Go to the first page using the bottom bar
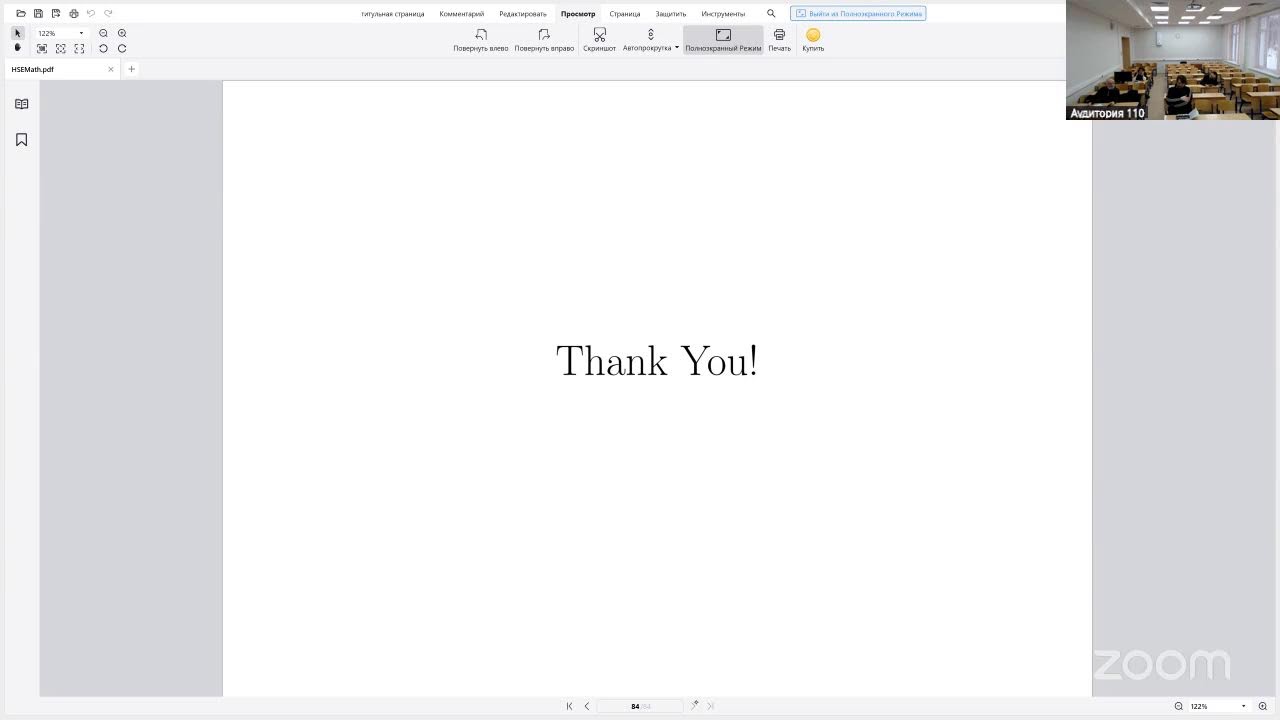Image resolution: width=1280 pixels, height=720 pixels. tap(570, 706)
